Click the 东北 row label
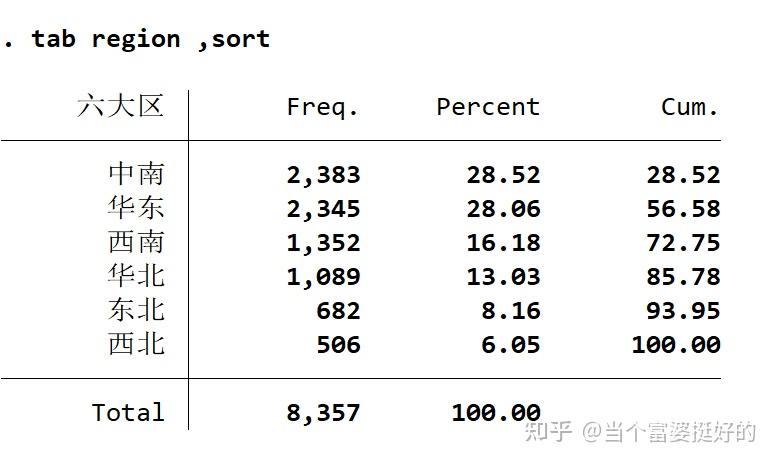Screen dimensions: 776x463 136,310
